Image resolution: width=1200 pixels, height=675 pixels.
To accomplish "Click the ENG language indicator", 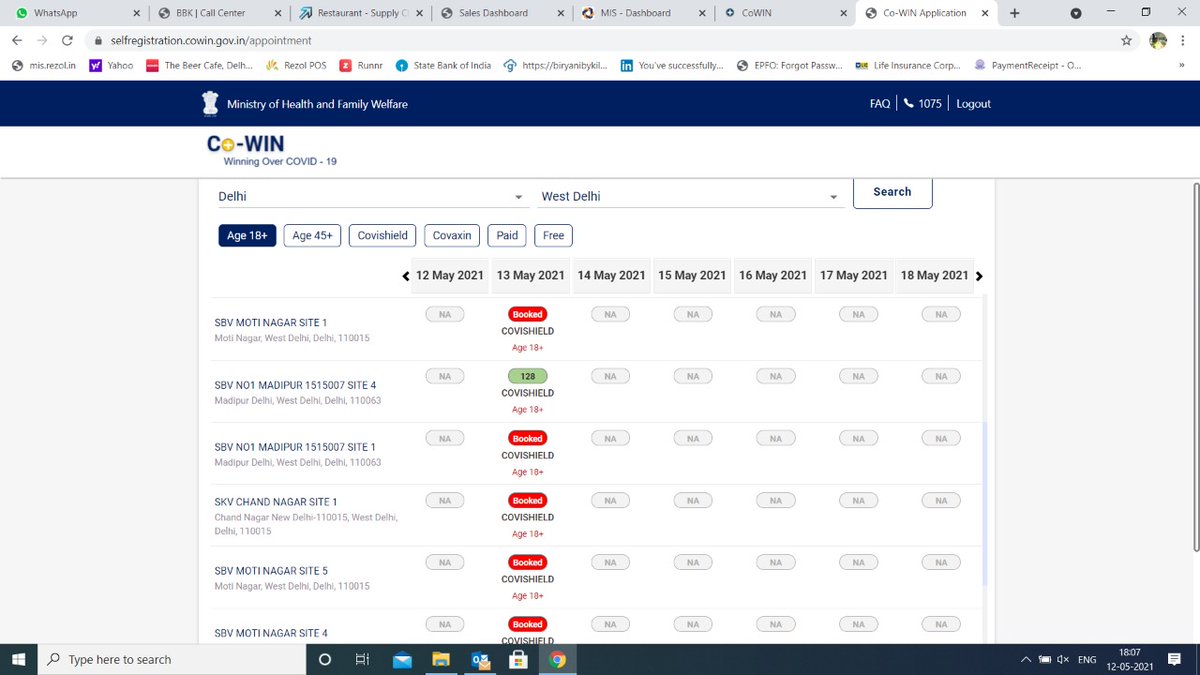I will [1087, 660].
